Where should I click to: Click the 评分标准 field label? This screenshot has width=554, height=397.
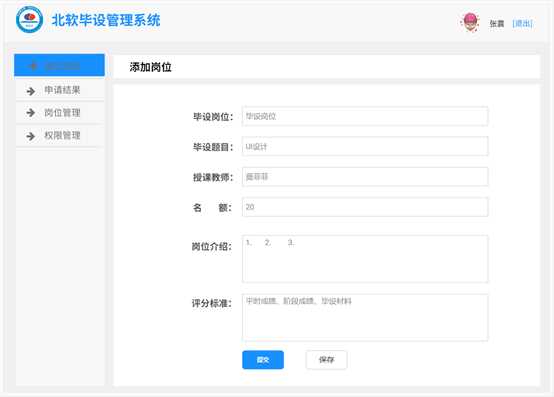(x=212, y=303)
